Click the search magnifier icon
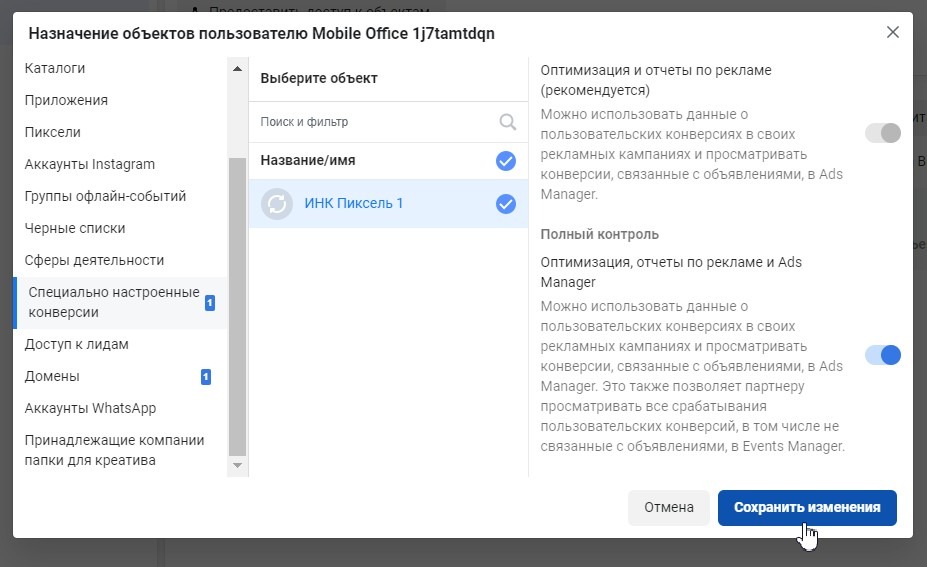Image resolution: width=927 pixels, height=567 pixels. coord(508,122)
